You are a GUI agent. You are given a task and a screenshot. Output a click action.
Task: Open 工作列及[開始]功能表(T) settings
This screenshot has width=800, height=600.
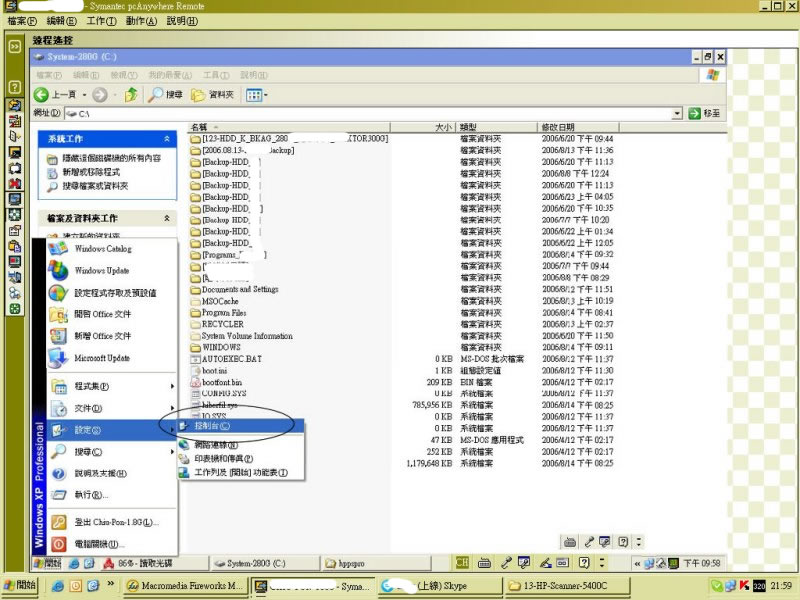[x=241, y=472]
